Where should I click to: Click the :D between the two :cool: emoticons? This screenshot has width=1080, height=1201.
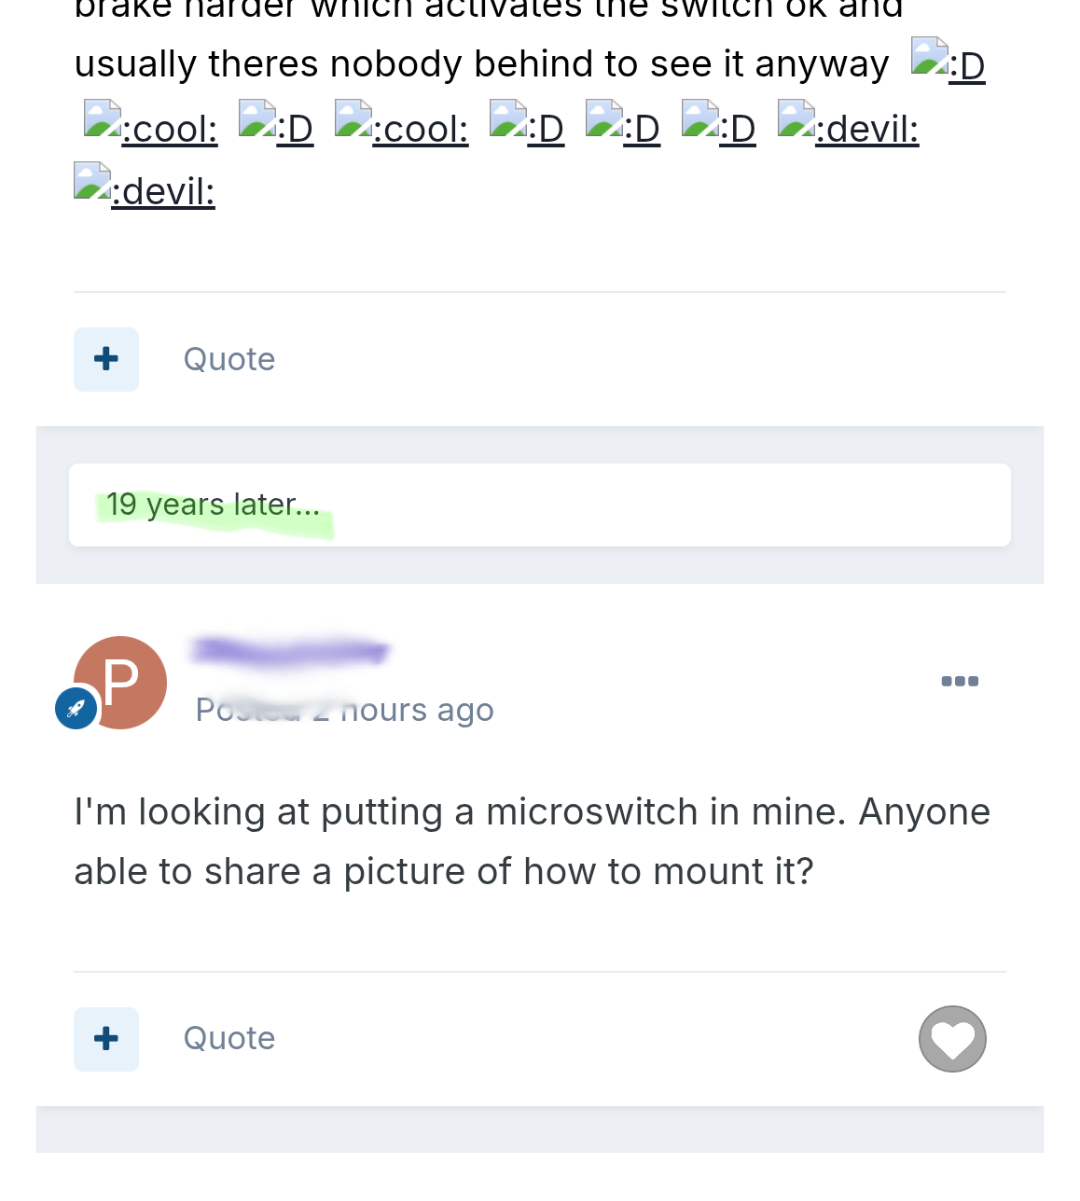[x=276, y=127]
